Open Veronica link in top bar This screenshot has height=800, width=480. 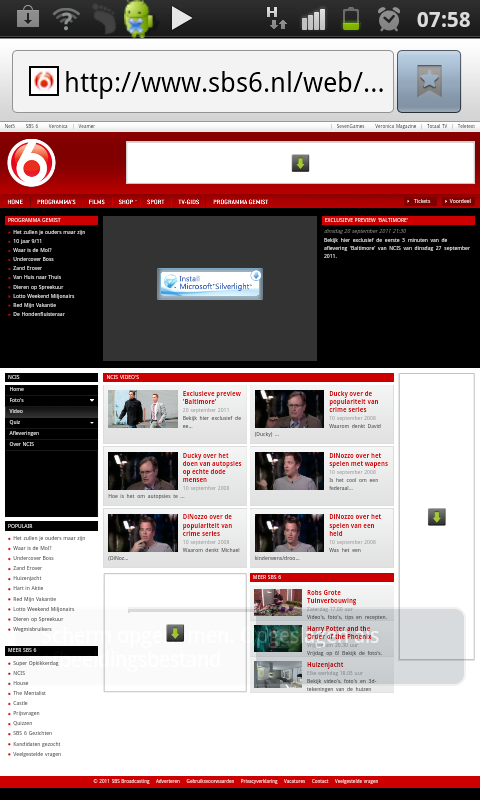[x=58, y=126]
